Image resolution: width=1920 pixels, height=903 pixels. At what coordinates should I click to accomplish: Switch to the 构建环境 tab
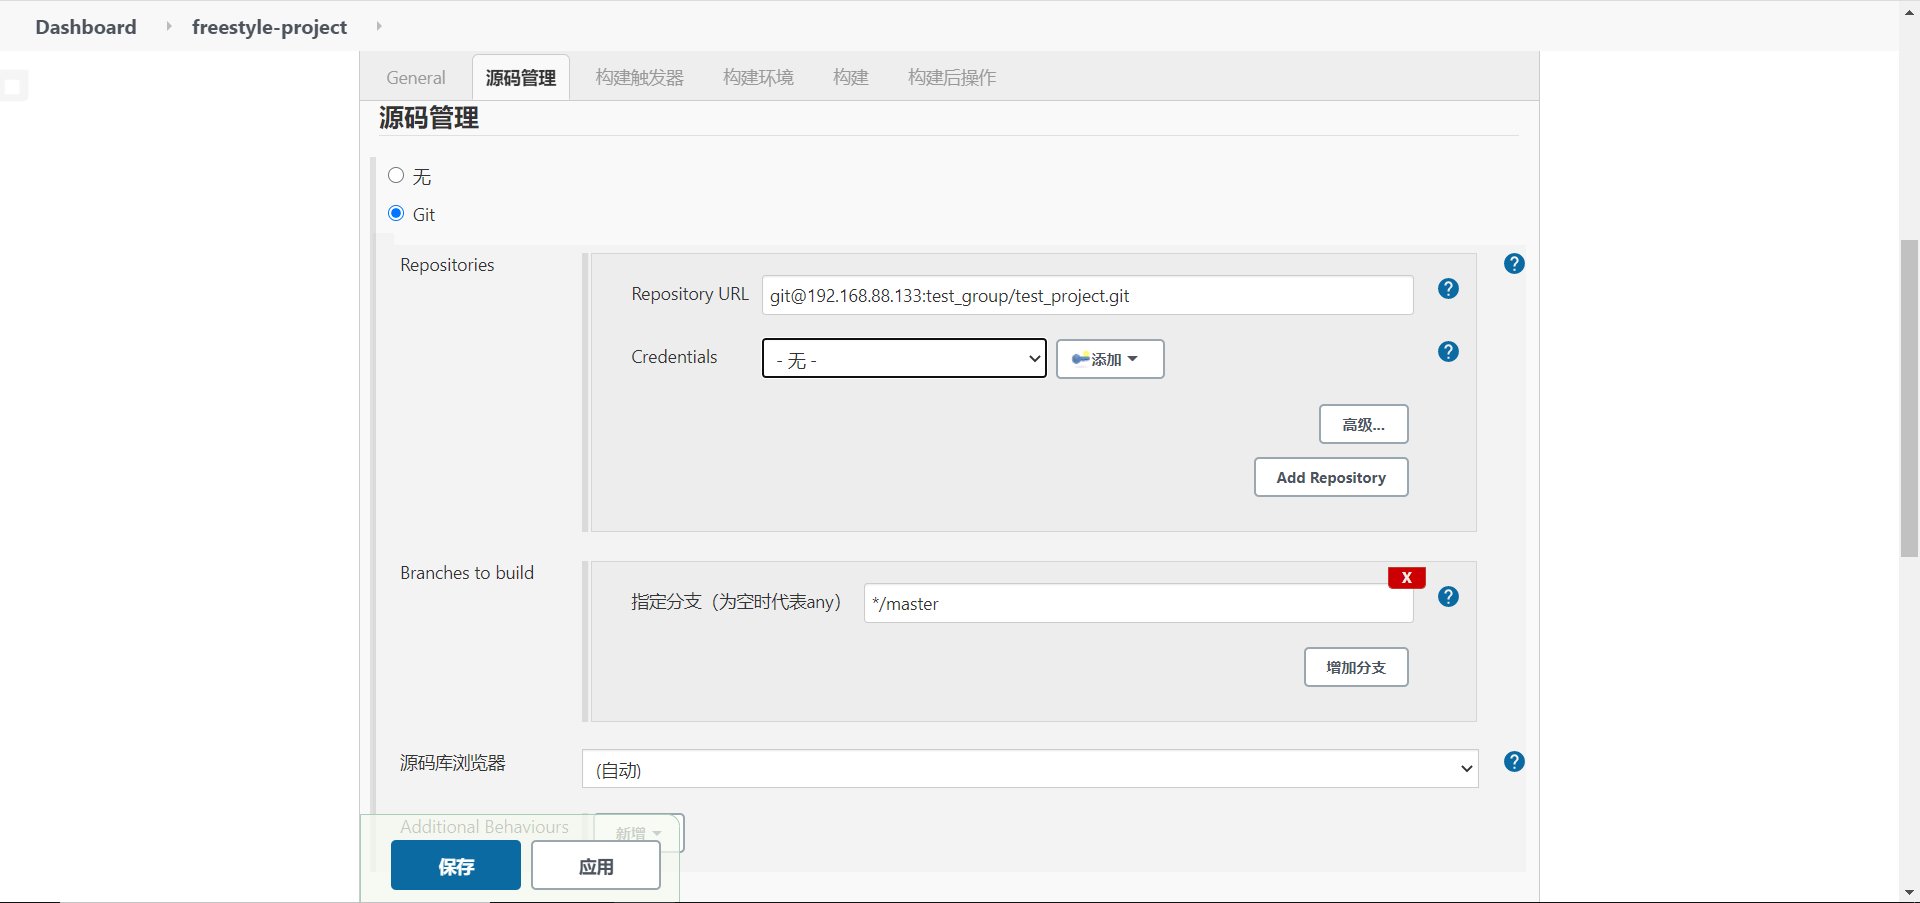pyautogui.click(x=758, y=78)
